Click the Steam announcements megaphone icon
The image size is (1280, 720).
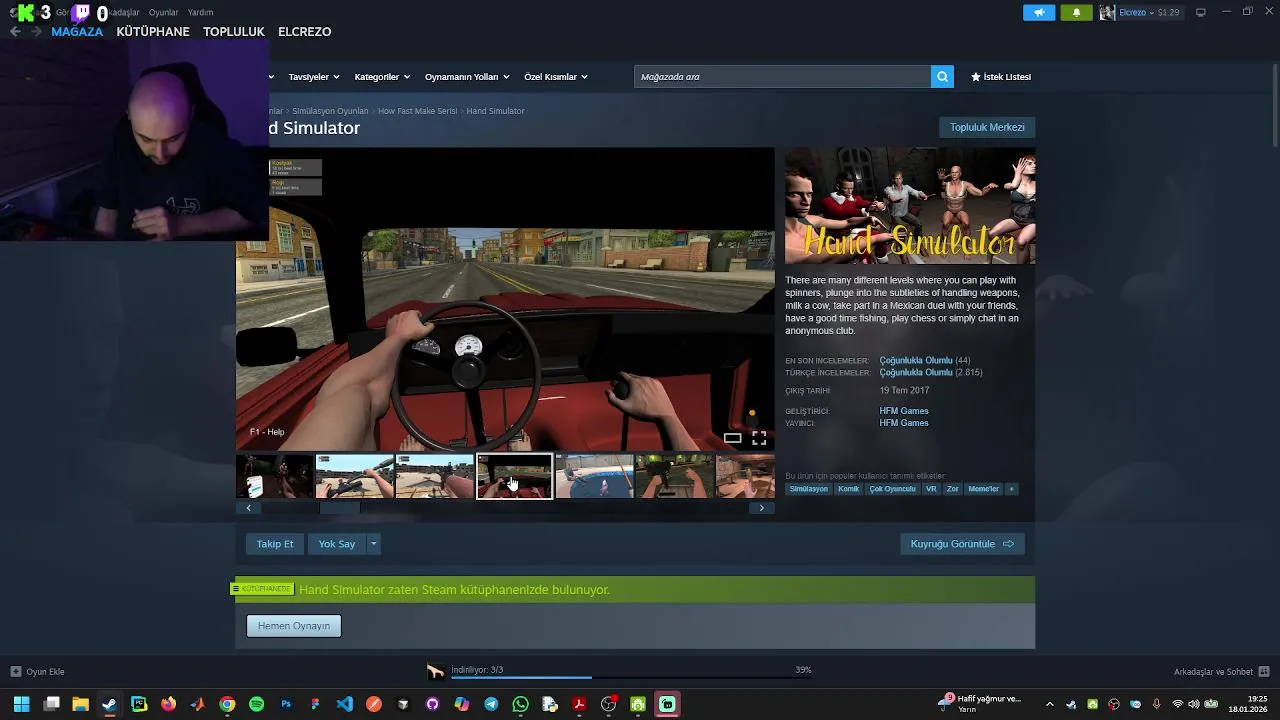click(x=1039, y=12)
